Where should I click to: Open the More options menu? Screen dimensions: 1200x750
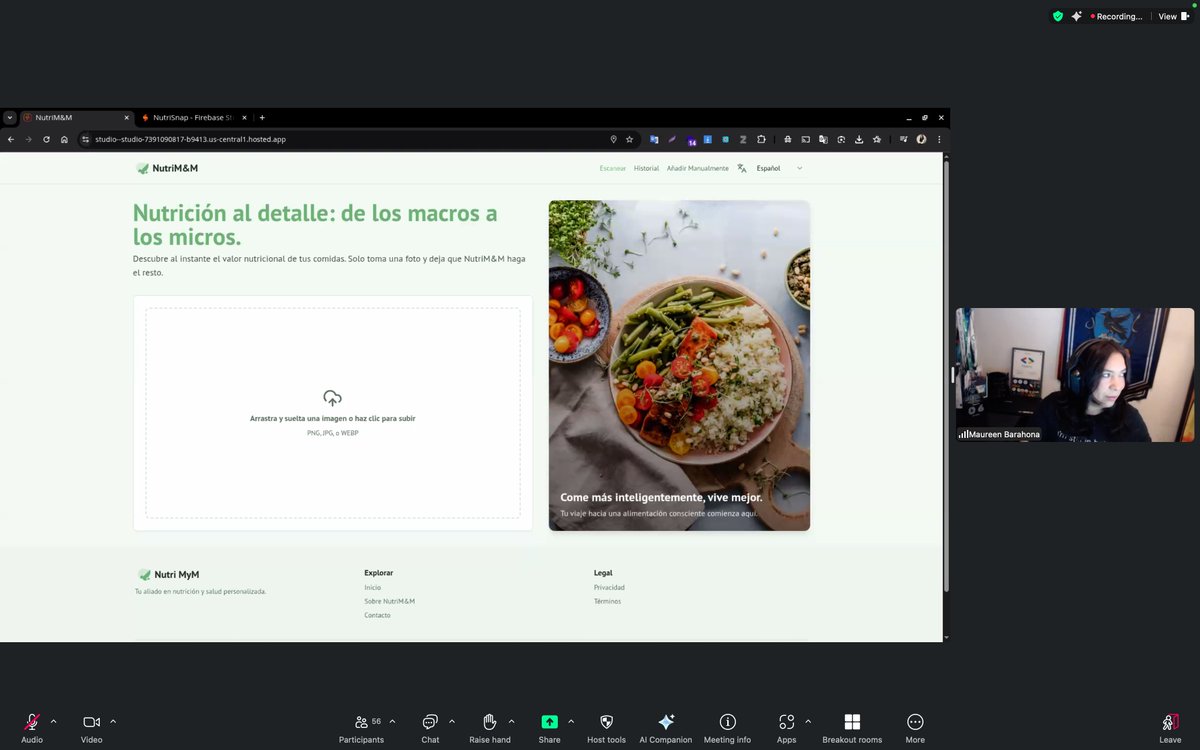(x=915, y=727)
